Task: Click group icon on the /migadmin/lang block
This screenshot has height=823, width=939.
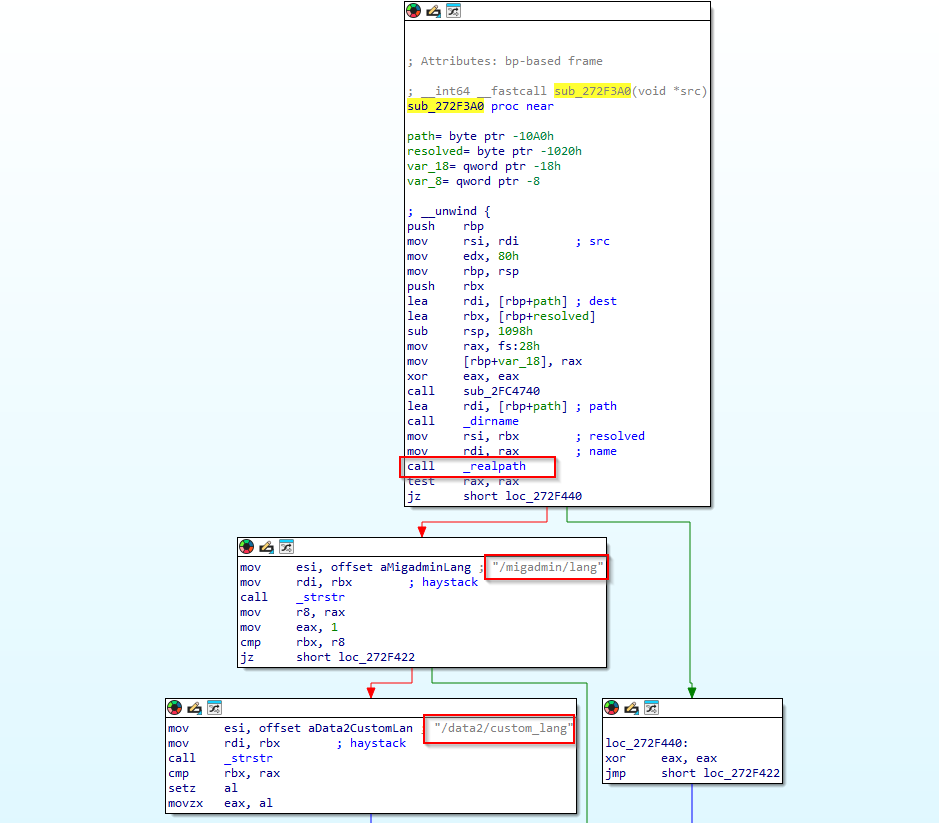Action: click(x=286, y=547)
